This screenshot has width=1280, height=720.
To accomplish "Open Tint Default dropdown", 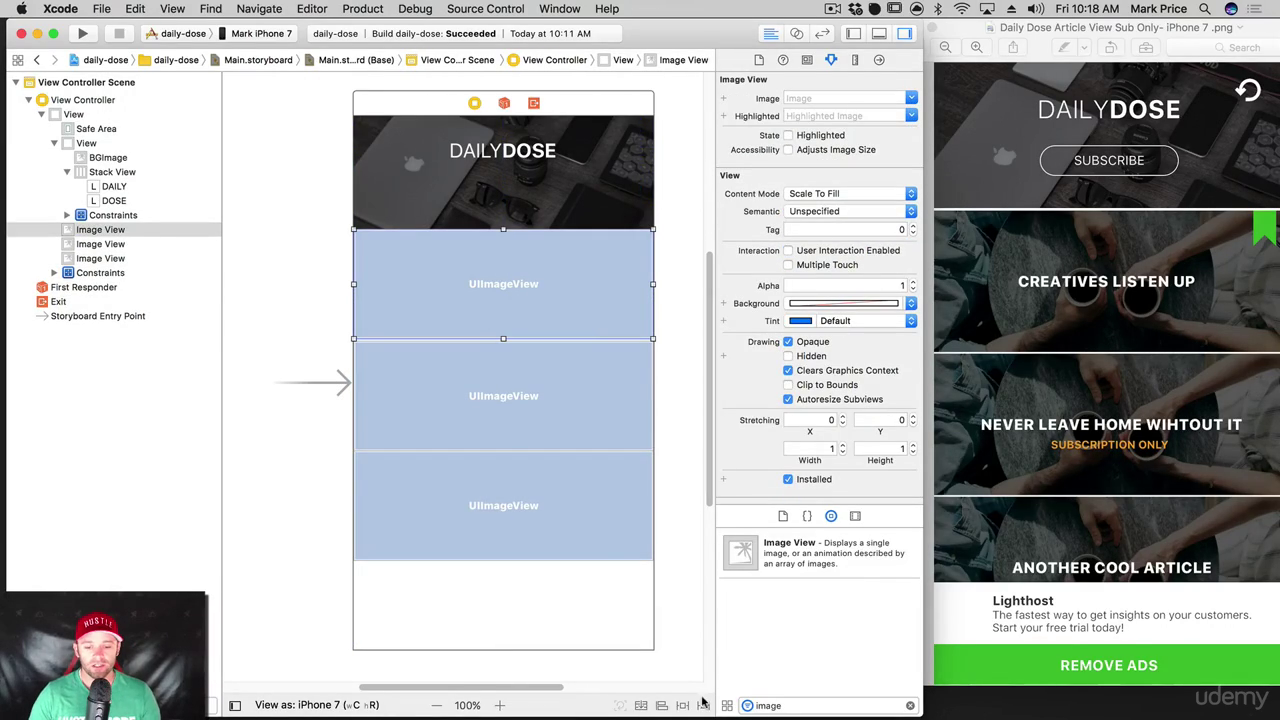I will pos(866,321).
